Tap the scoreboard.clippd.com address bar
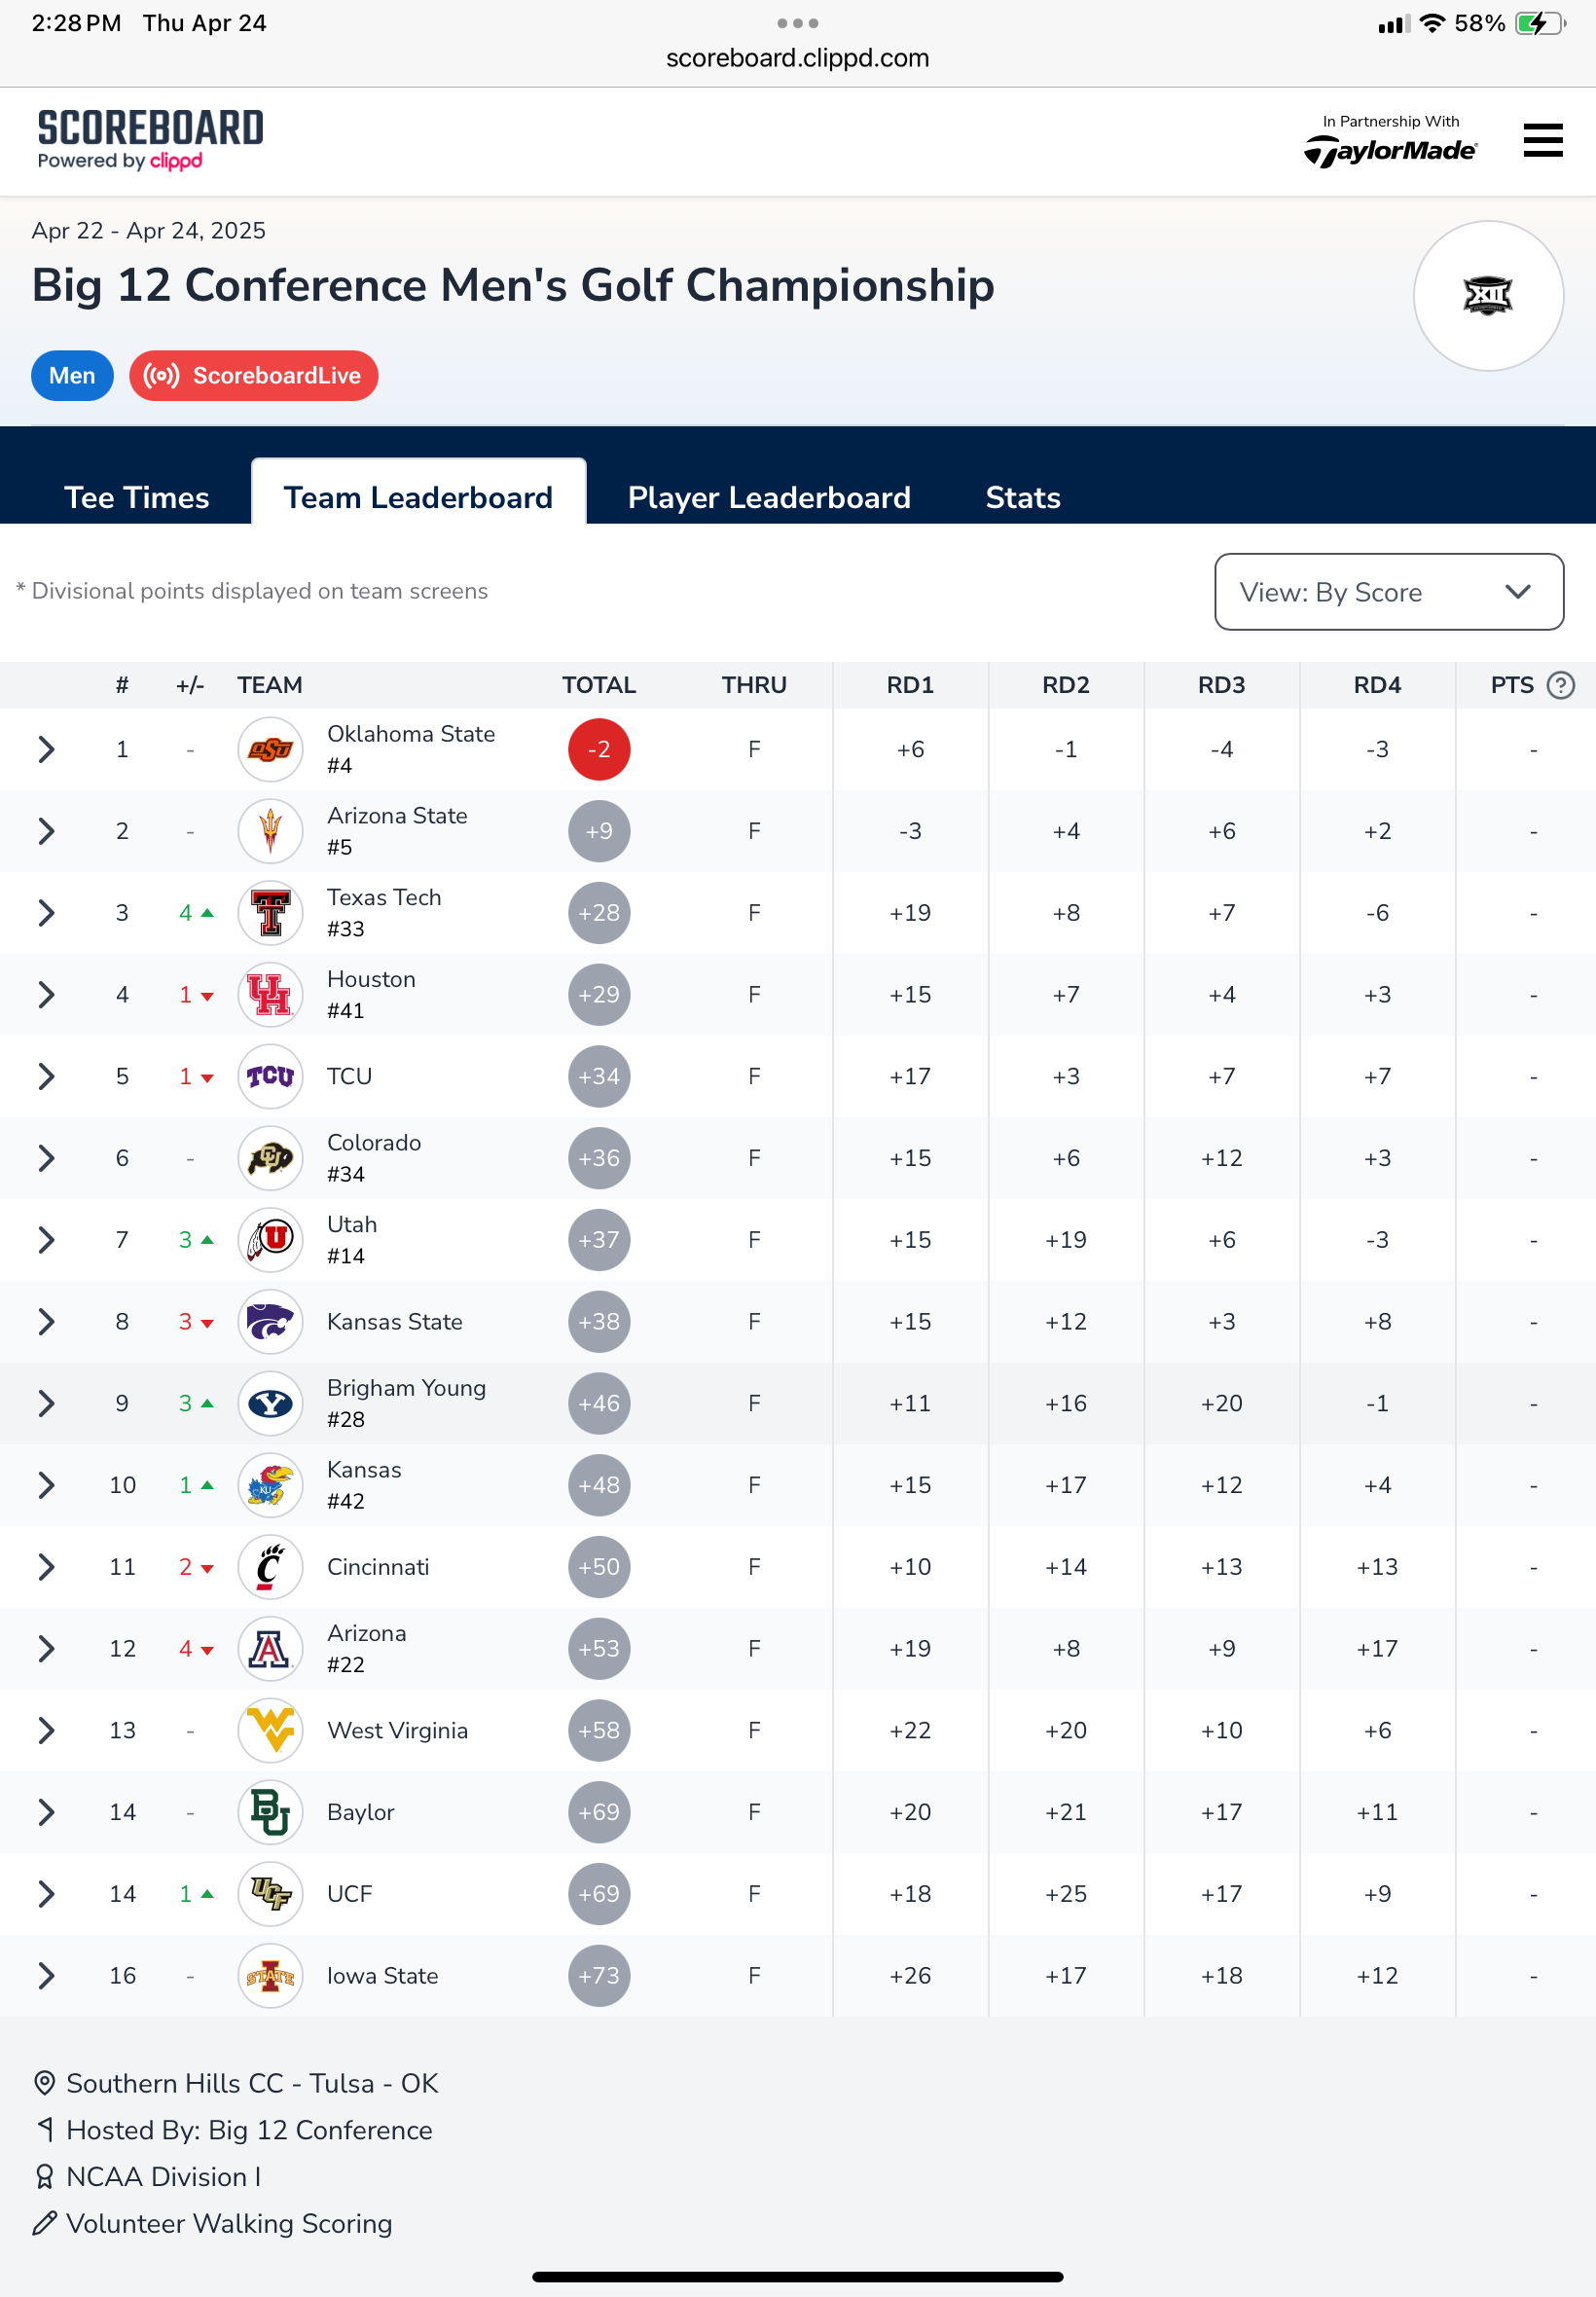1596x2297 pixels. click(797, 58)
